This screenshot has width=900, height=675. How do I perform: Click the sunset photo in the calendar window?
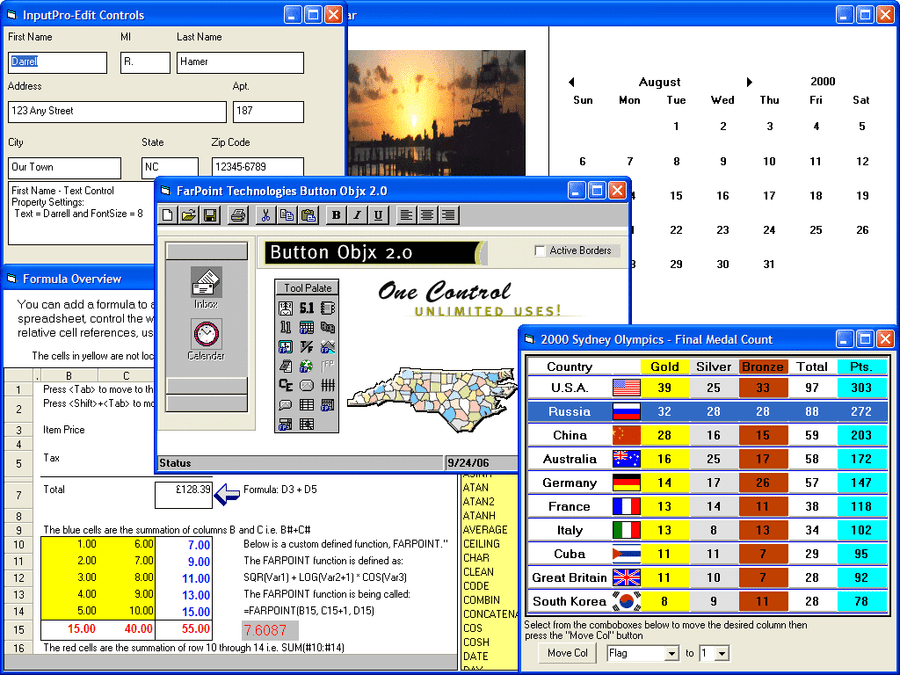(436, 113)
